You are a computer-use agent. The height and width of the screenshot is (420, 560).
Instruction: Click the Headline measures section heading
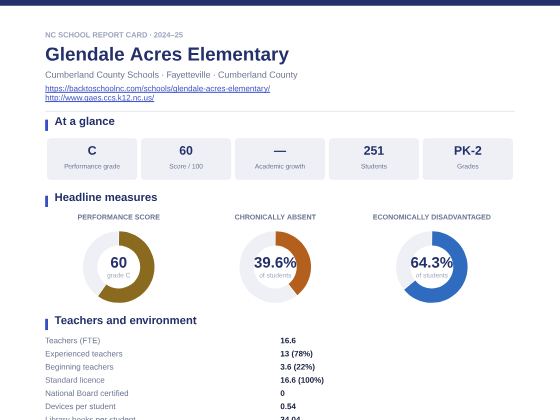pos(106,197)
